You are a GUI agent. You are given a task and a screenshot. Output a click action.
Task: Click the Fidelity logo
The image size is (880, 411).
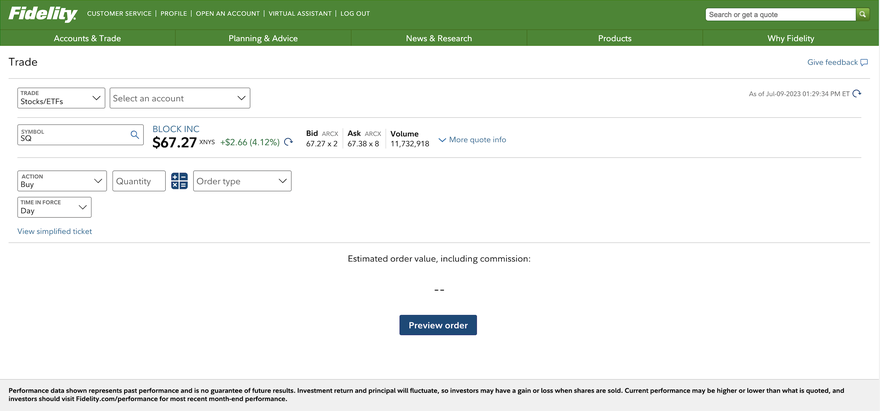pos(43,14)
